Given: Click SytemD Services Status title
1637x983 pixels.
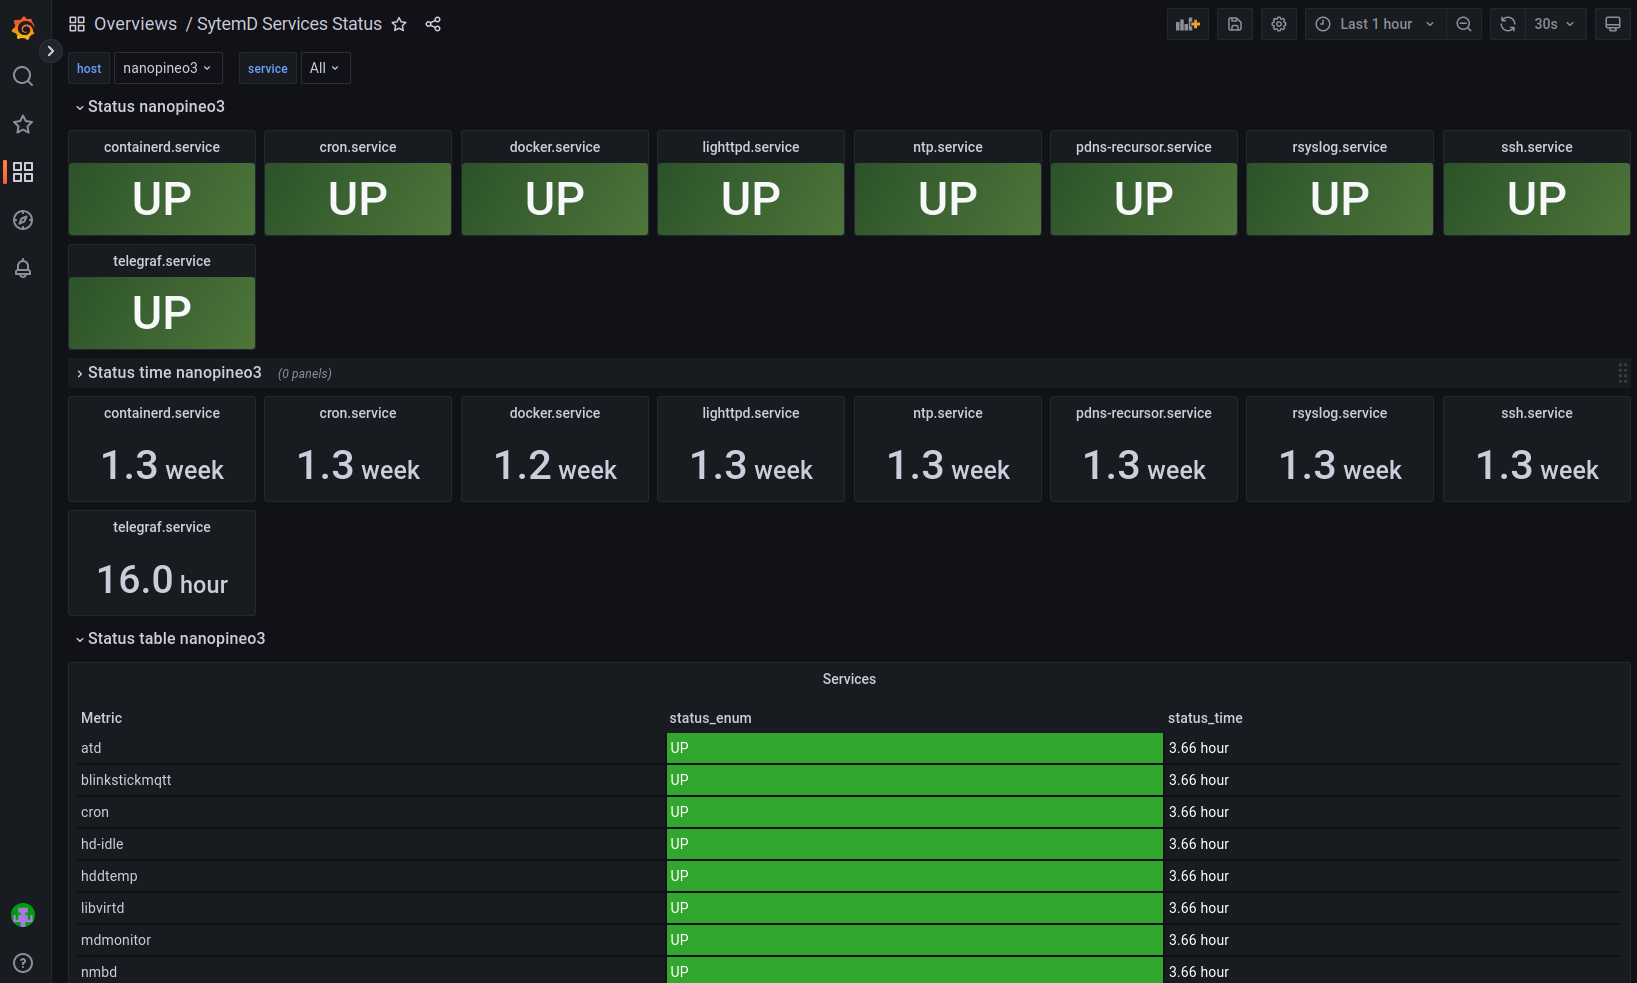Looking at the screenshot, I should pyautogui.click(x=289, y=24).
